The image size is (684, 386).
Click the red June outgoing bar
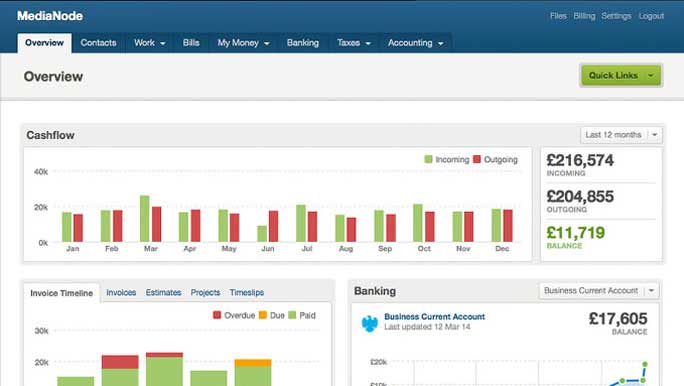click(x=274, y=226)
